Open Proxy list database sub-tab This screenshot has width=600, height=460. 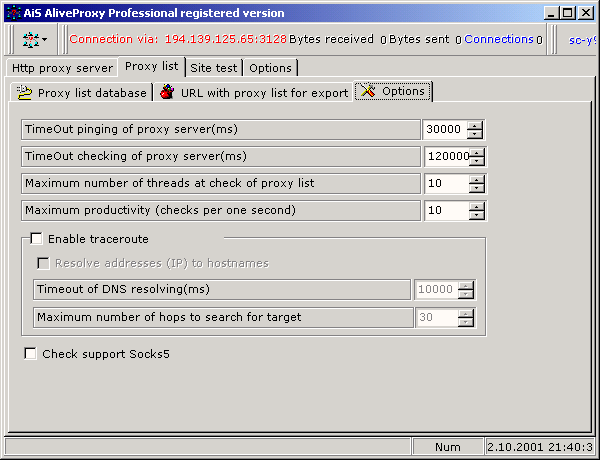pyautogui.click(x=82, y=93)
